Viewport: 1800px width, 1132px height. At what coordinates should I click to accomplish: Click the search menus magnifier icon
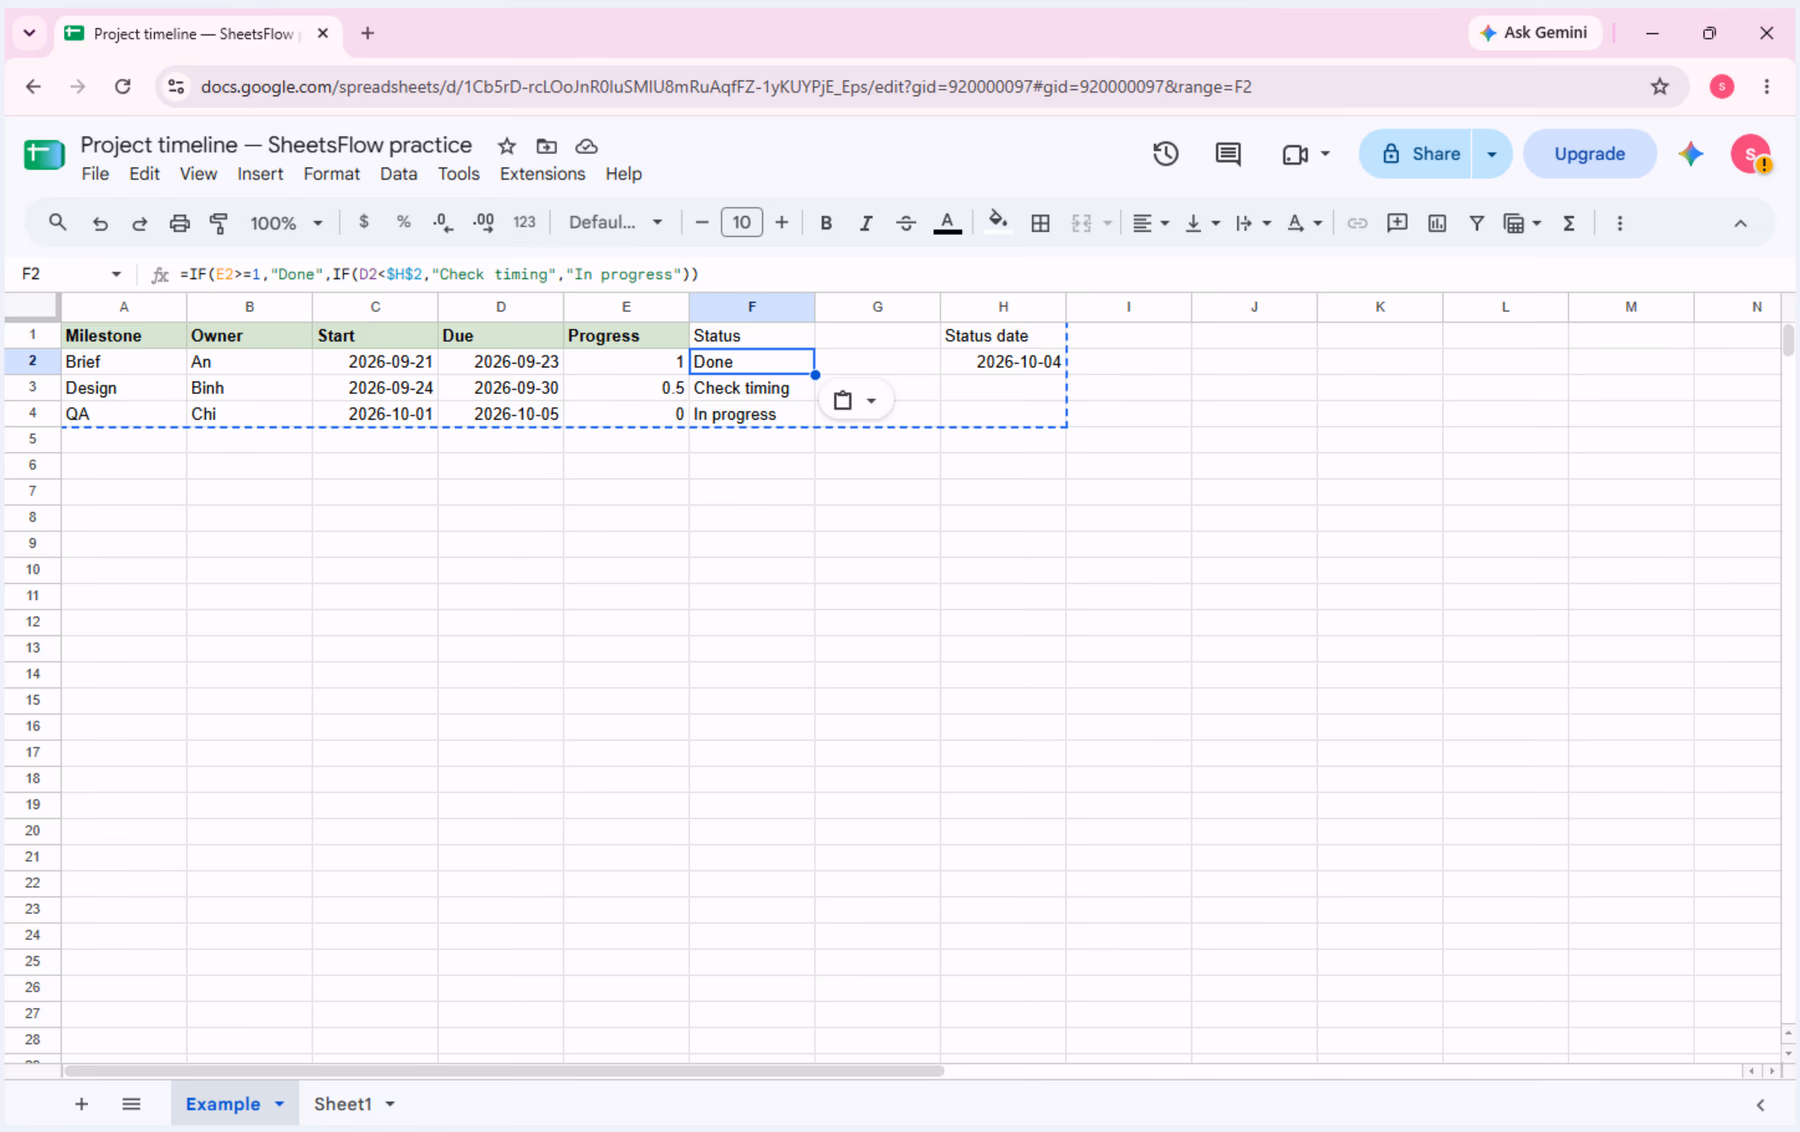pyautogui.click(x=58, y=223)
